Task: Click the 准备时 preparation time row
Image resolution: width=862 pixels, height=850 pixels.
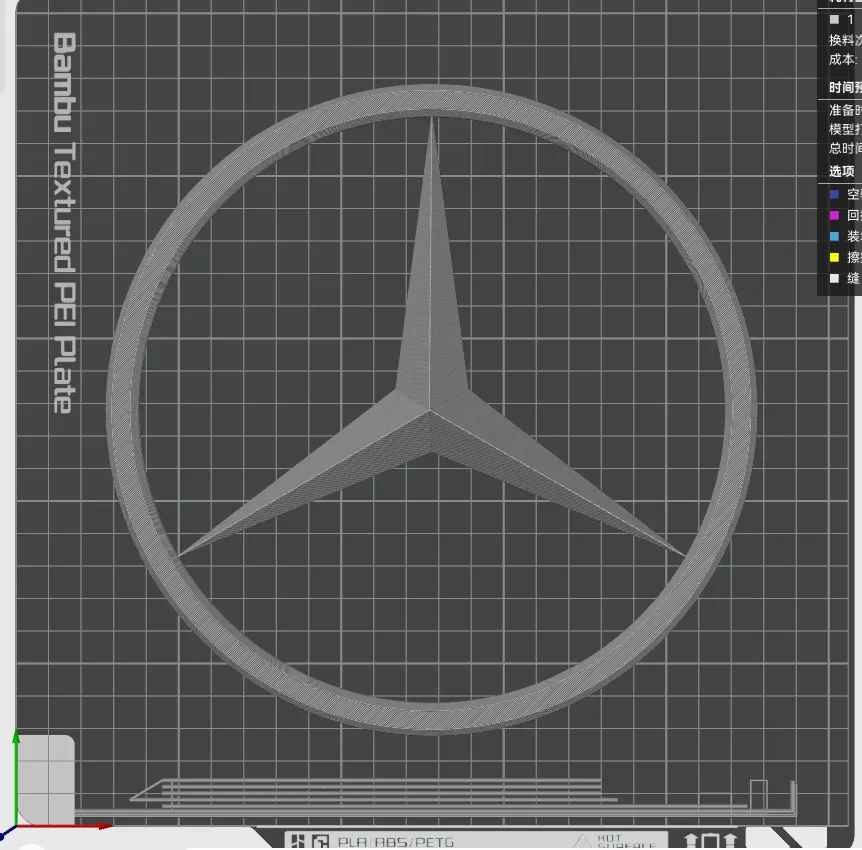Action: [845, 110]
